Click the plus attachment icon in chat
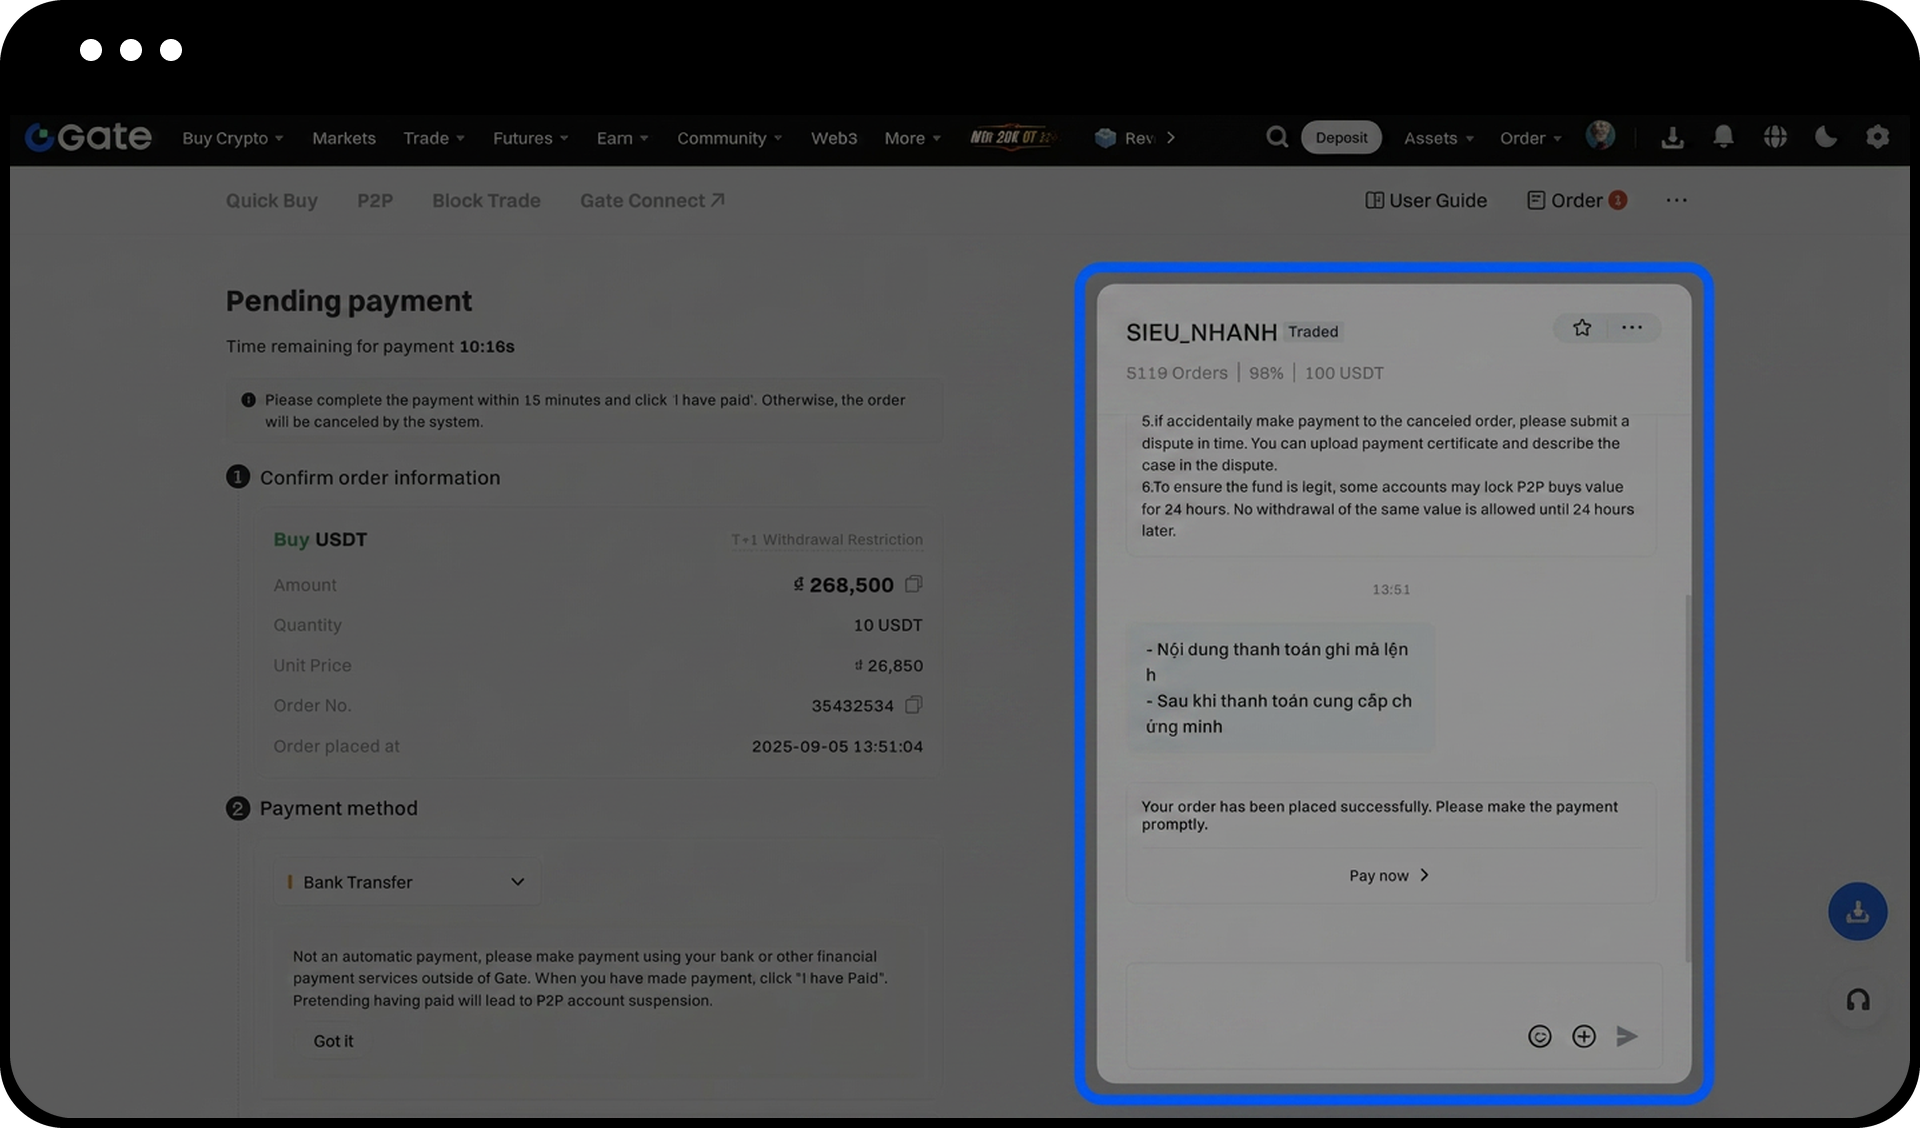 (1583, 1036)
